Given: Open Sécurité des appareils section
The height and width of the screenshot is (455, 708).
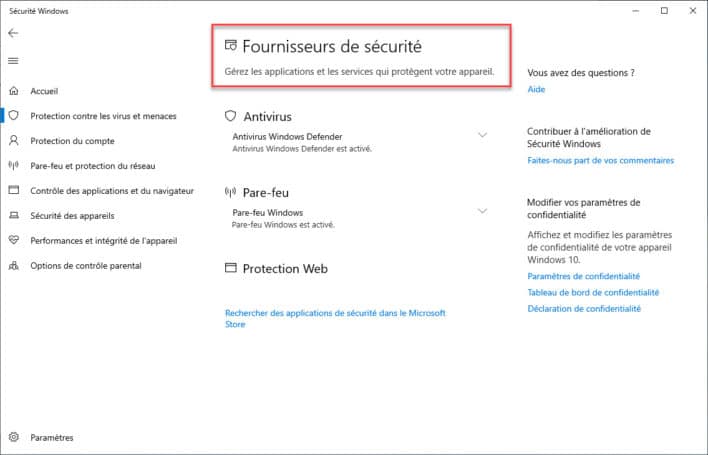Looking at the screenshot, I should coord(72,216).
